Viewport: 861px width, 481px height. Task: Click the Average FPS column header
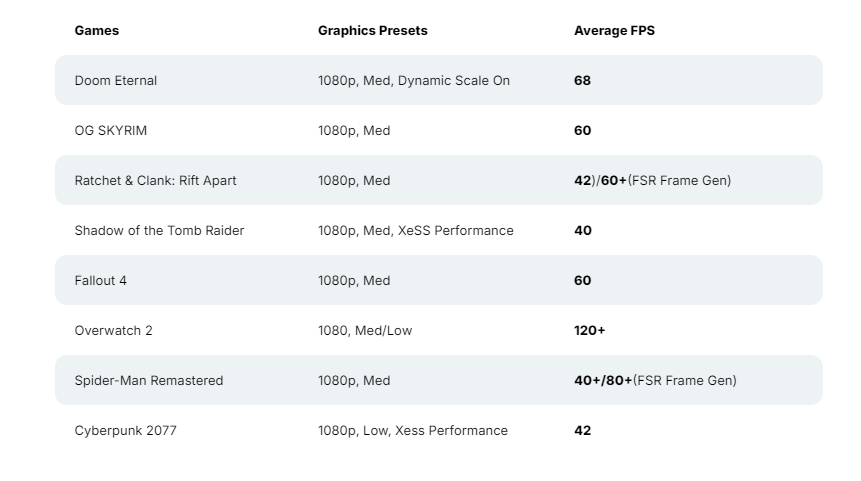click(614, 30)
